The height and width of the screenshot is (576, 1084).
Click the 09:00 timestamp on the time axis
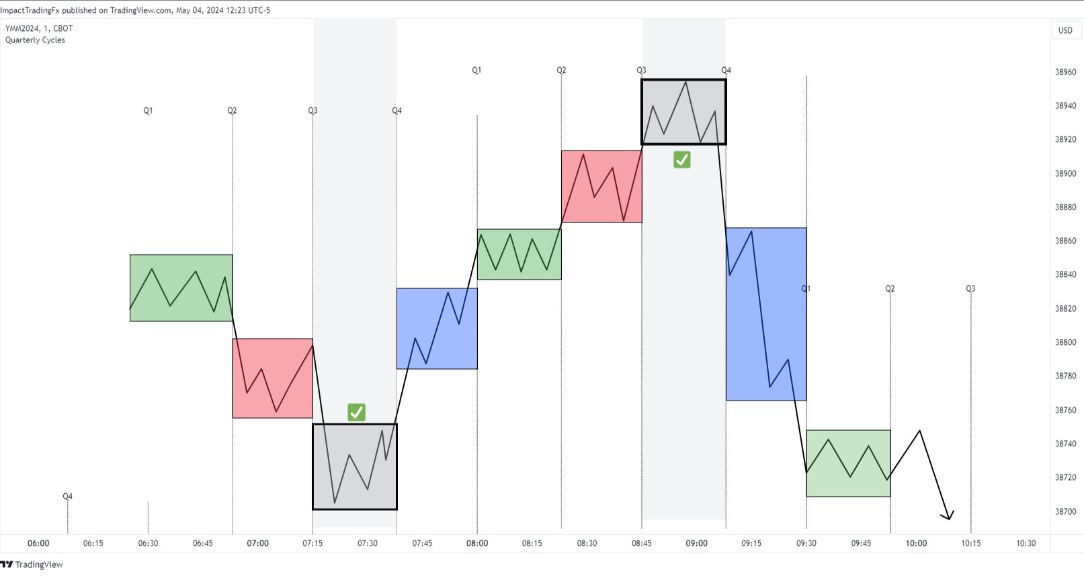696,543
